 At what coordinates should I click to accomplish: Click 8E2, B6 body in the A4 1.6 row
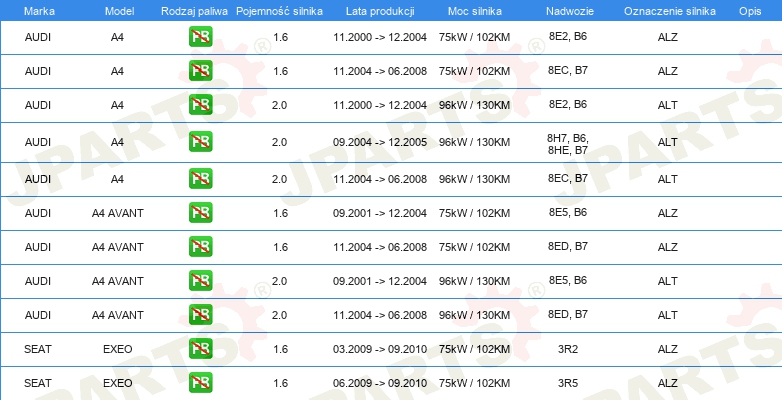[568, 36]
